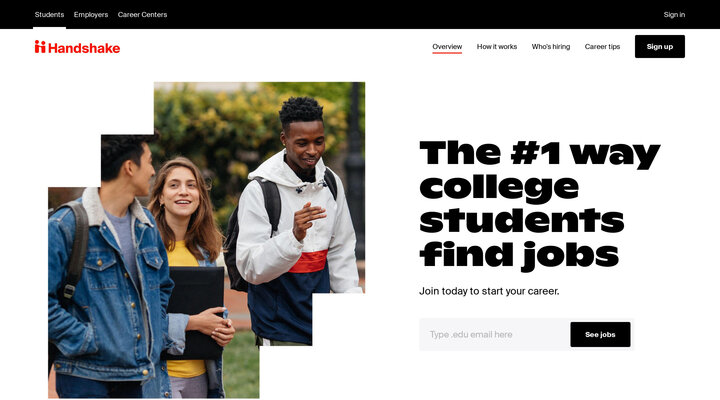Click the Sign in link

[674, 15]
